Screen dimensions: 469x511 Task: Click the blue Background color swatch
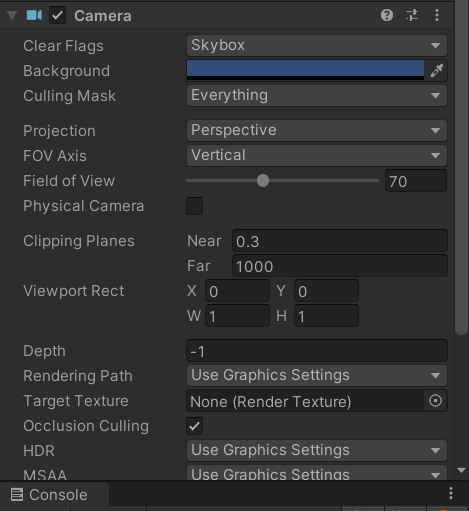[x=305, y=70]
